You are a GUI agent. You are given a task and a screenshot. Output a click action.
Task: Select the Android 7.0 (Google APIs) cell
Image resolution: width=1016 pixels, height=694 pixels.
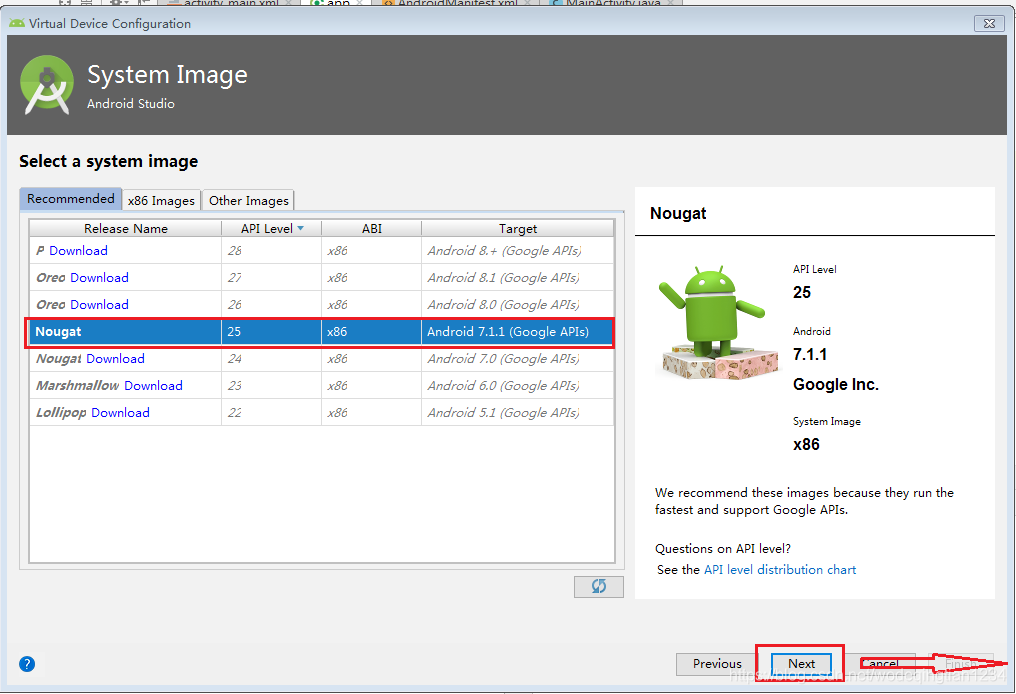coord(518,358)
